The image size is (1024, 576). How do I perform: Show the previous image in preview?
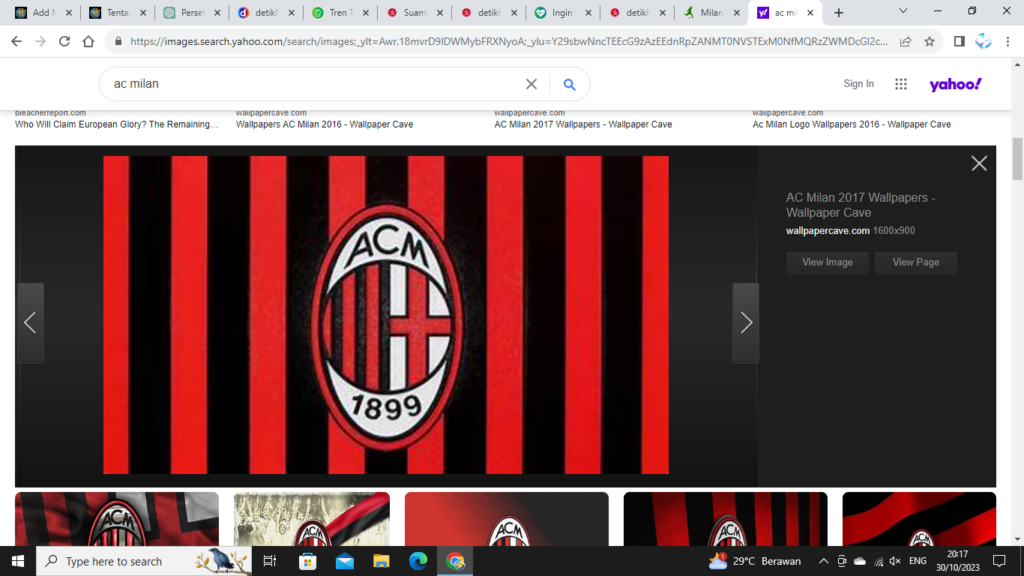coord(30,323)
